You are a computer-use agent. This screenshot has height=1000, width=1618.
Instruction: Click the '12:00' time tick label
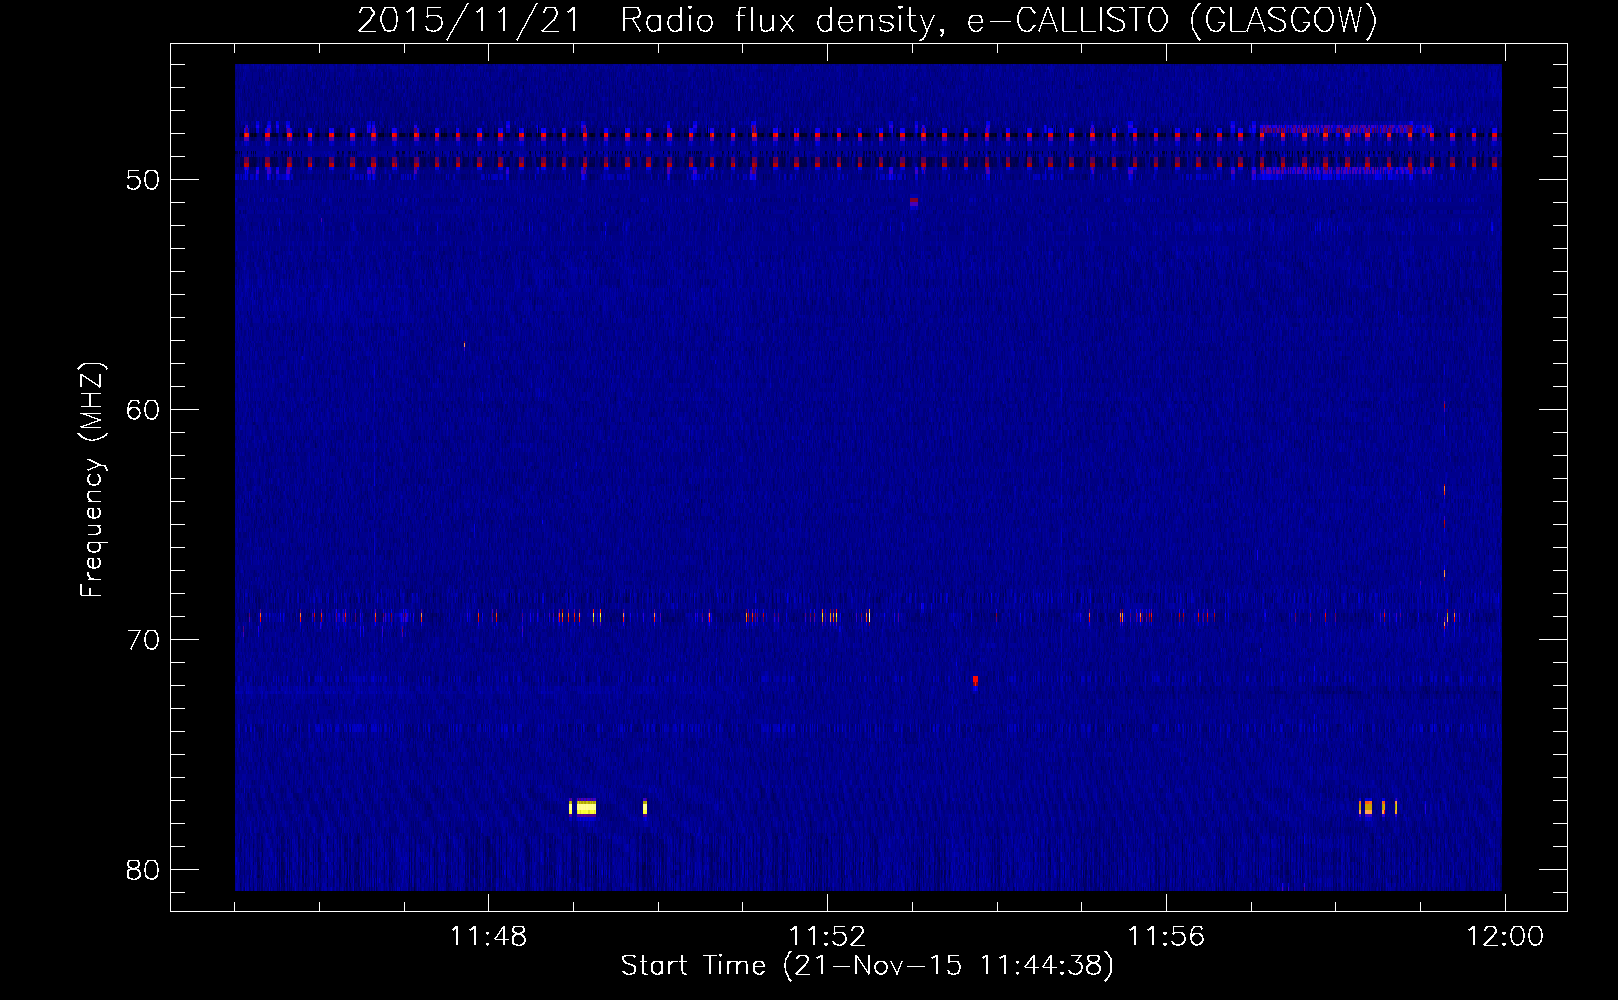1505,937
